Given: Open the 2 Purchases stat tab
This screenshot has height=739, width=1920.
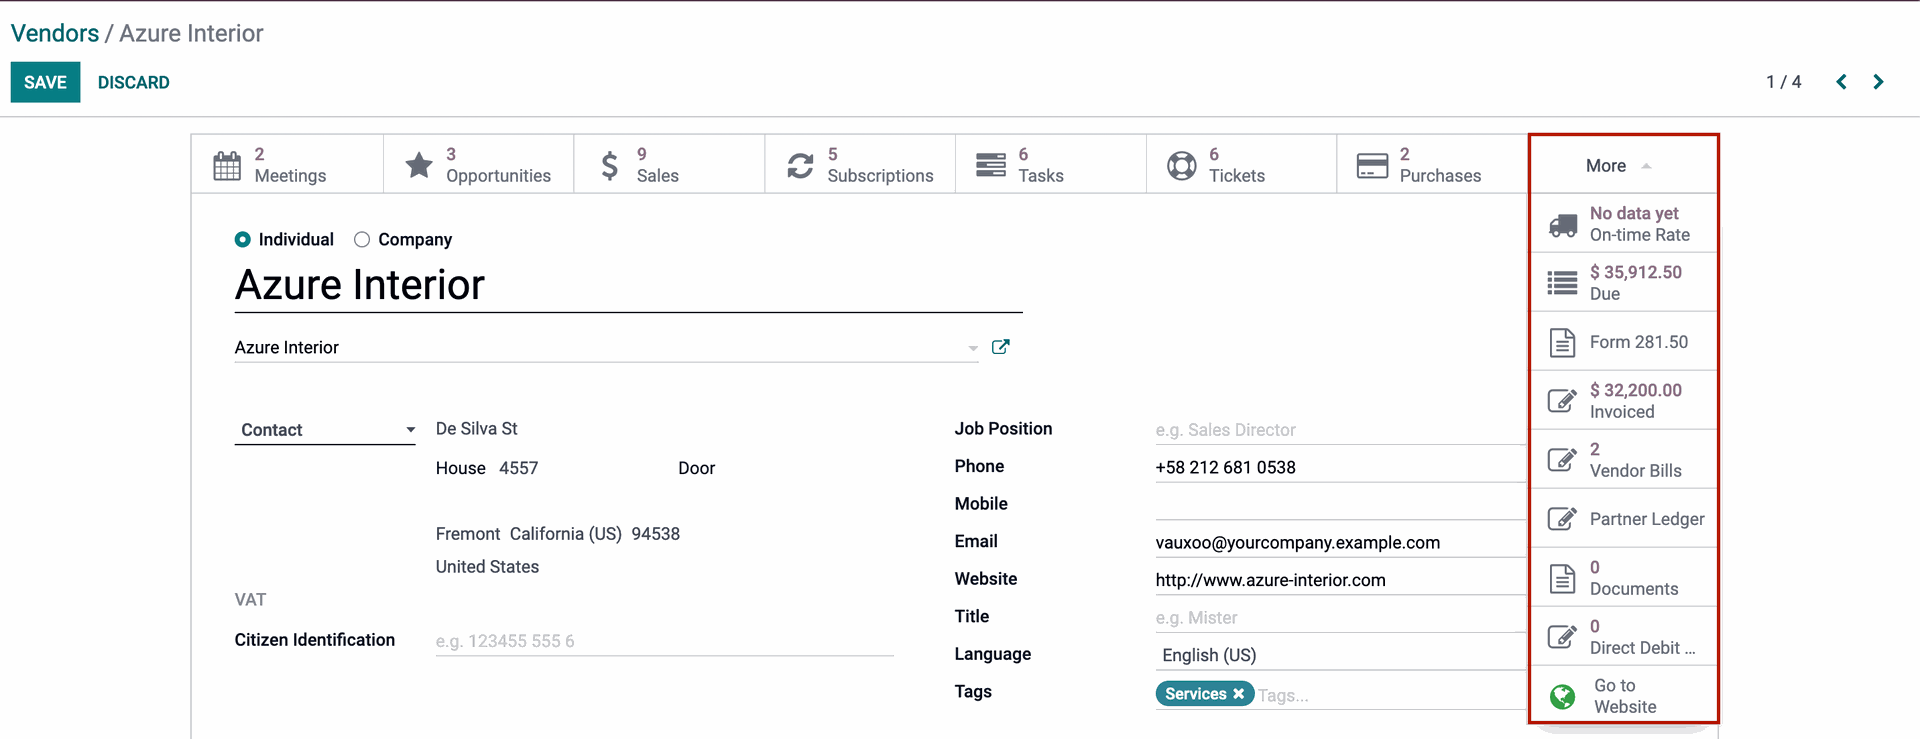Looking at the screenshot, I should click(1433, 165).
